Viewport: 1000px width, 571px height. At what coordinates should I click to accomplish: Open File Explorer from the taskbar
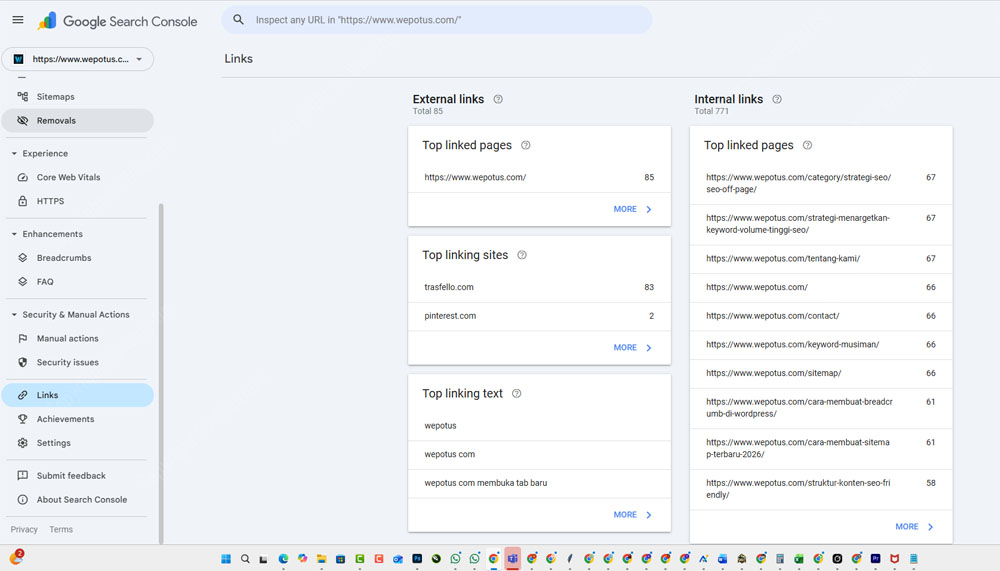coord(321,559)
